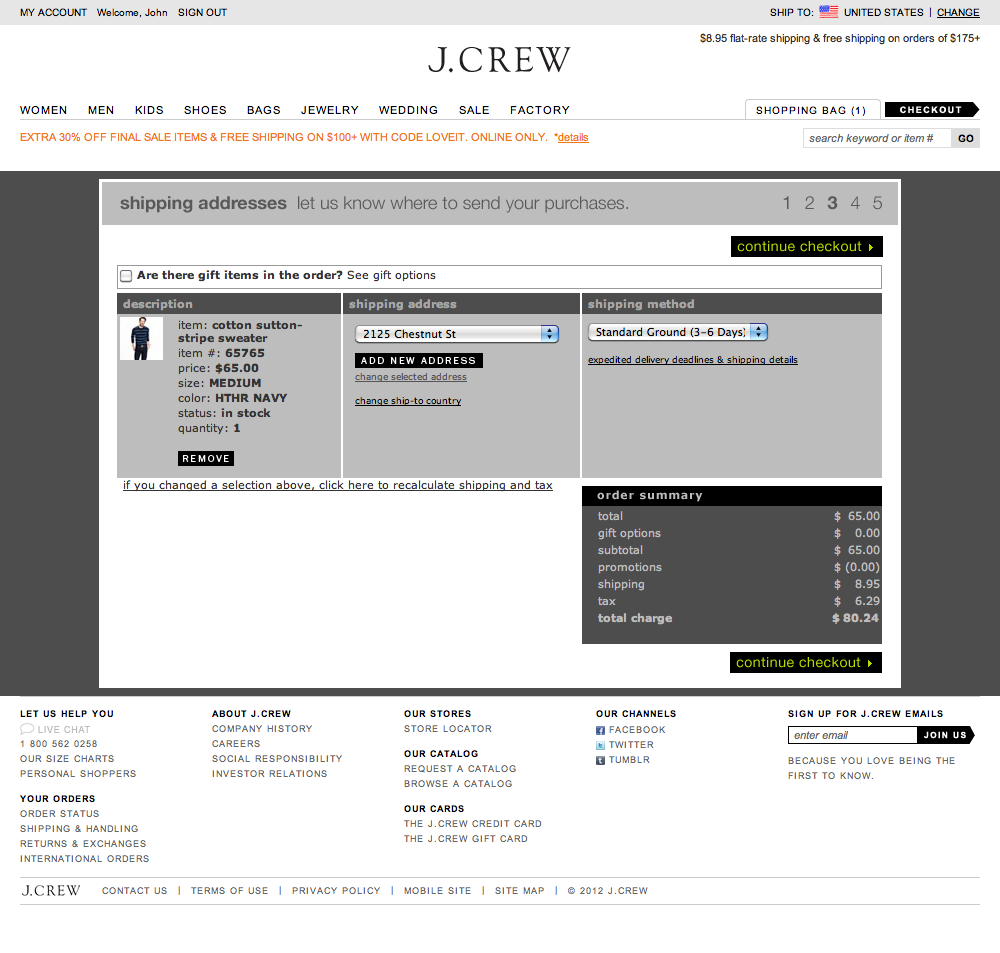View the sweater product thumbnail

(141, 338)
